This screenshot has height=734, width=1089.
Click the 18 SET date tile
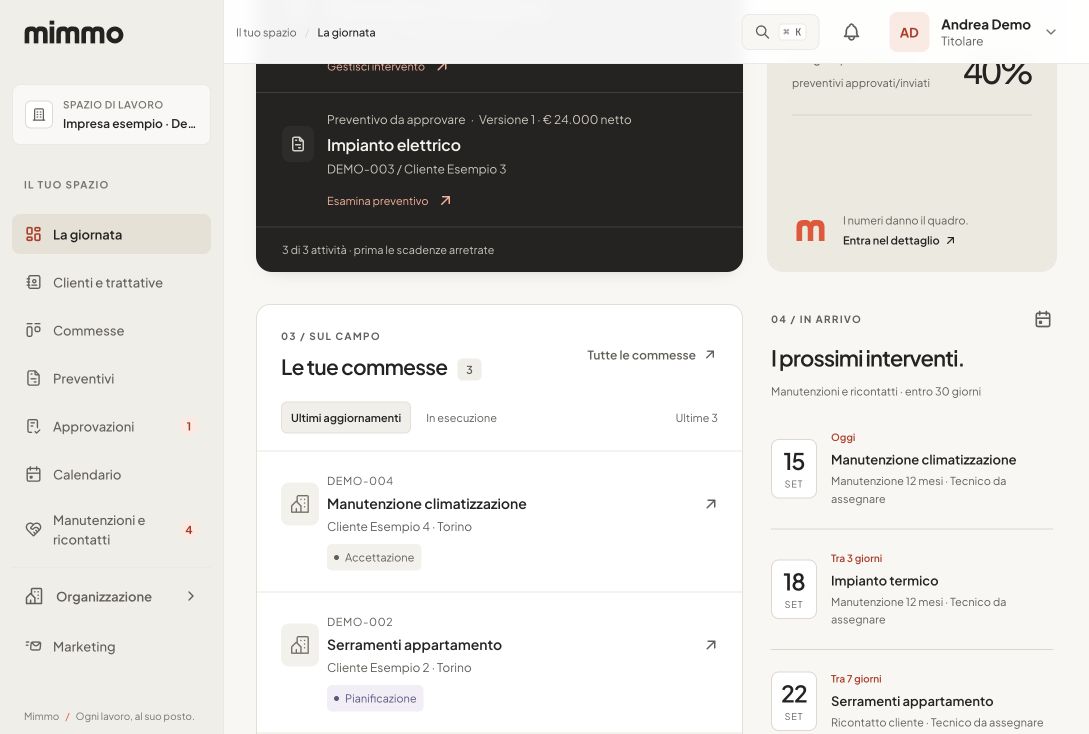[x=794, y=589]
